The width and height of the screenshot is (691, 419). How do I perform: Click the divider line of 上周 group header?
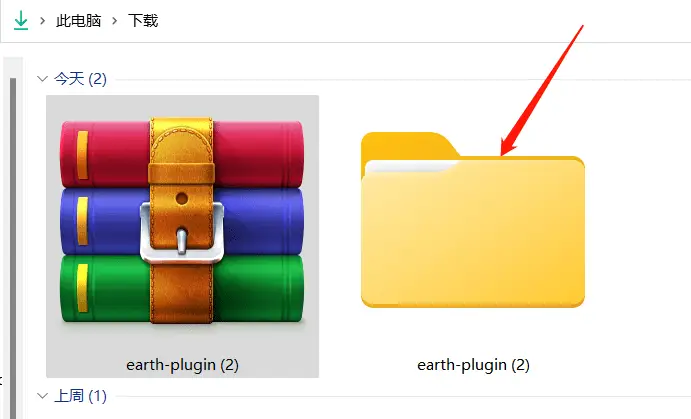pos(402,397)
